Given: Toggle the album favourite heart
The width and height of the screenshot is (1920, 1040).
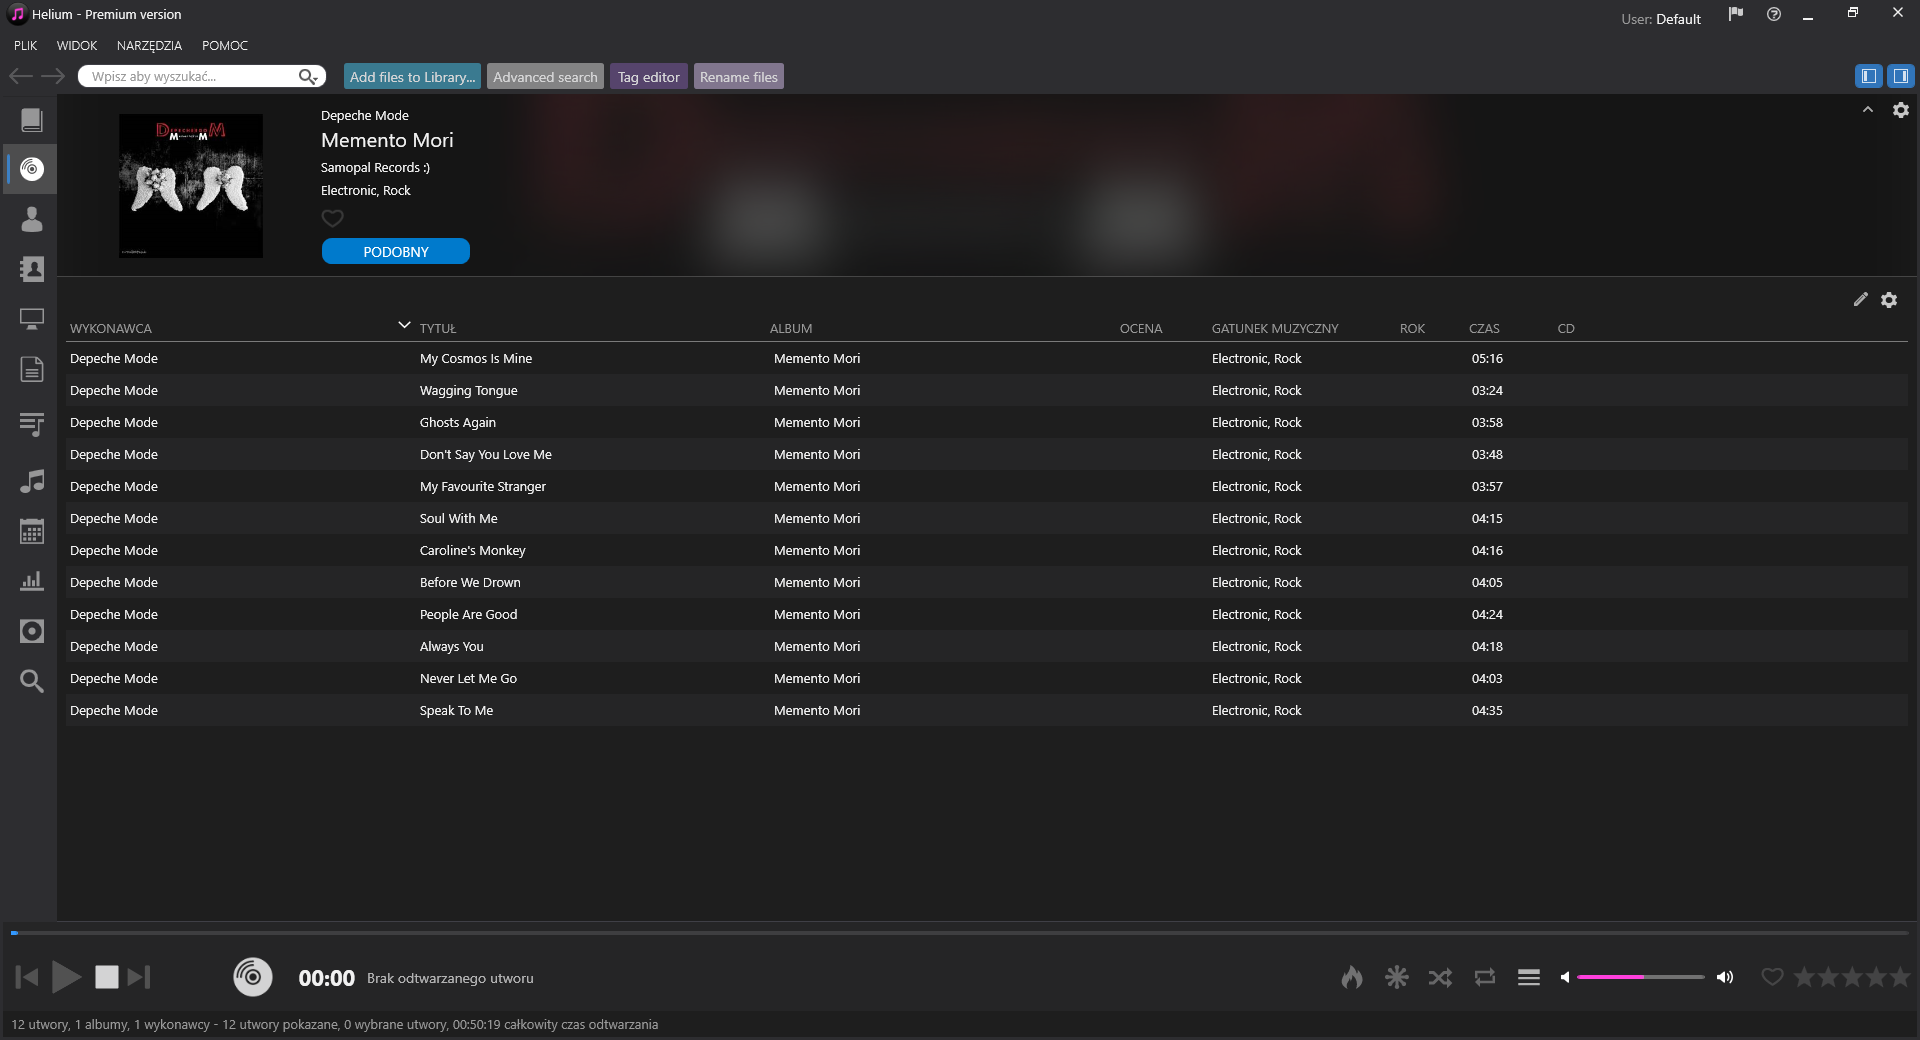Looking at the screenshot, I should pyautogui.click(x=332, y=218).
